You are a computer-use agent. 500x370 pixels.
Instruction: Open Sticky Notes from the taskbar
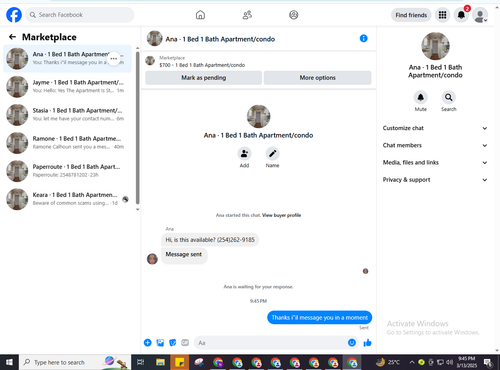[180, 362]
